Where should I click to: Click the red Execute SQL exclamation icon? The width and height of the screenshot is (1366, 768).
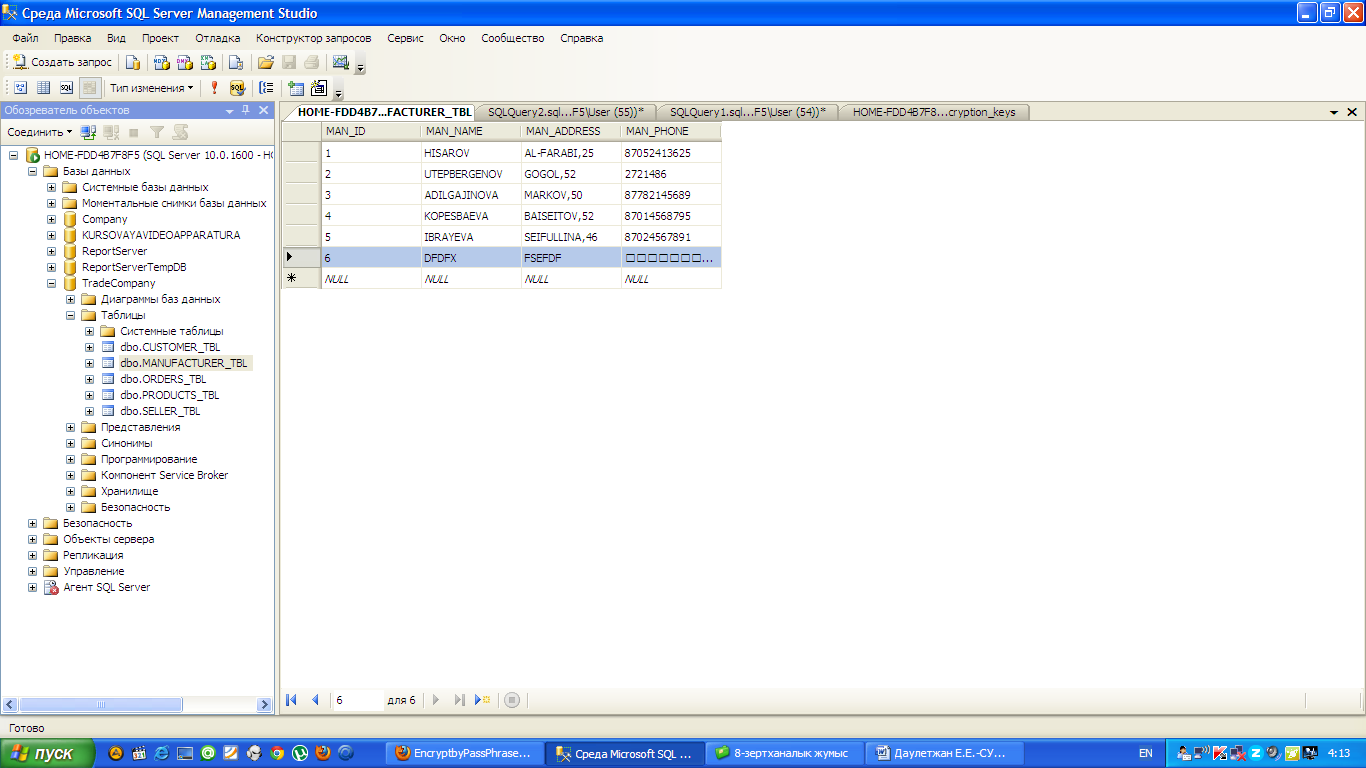click(214, 88)
